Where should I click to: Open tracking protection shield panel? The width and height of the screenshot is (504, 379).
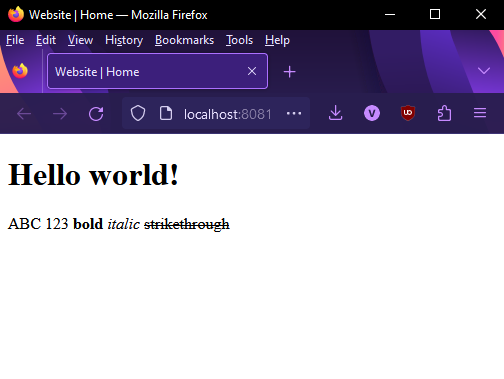[138, 114]
